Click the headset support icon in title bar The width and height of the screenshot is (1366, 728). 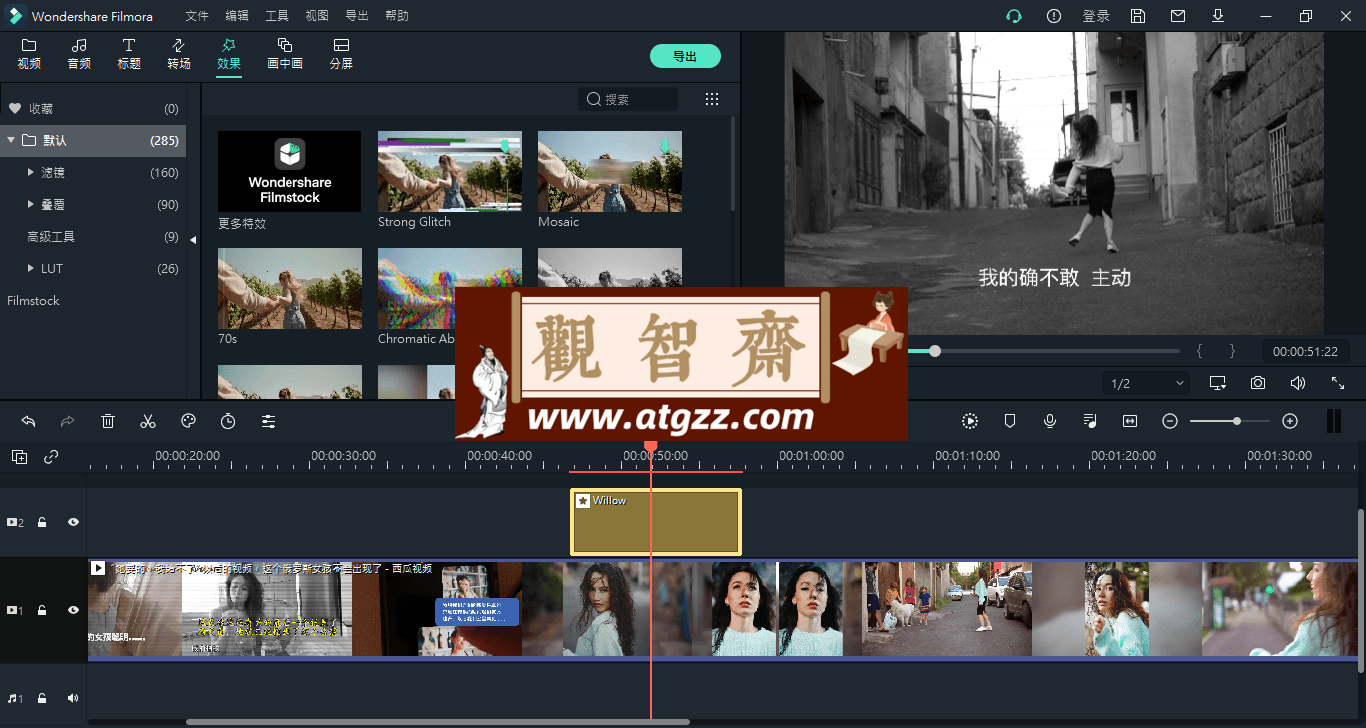[1014, 16]
